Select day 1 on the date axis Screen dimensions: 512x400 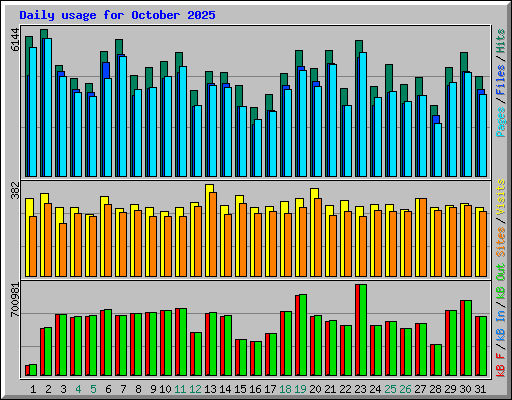tap(33, 389)
